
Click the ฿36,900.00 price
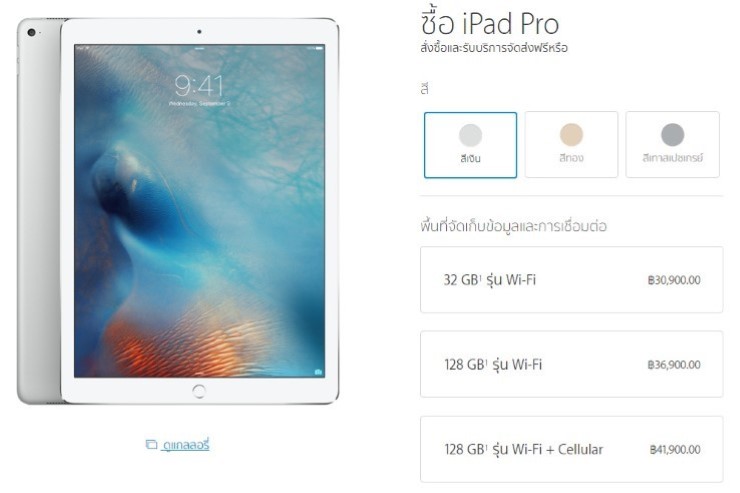point(673,365)
